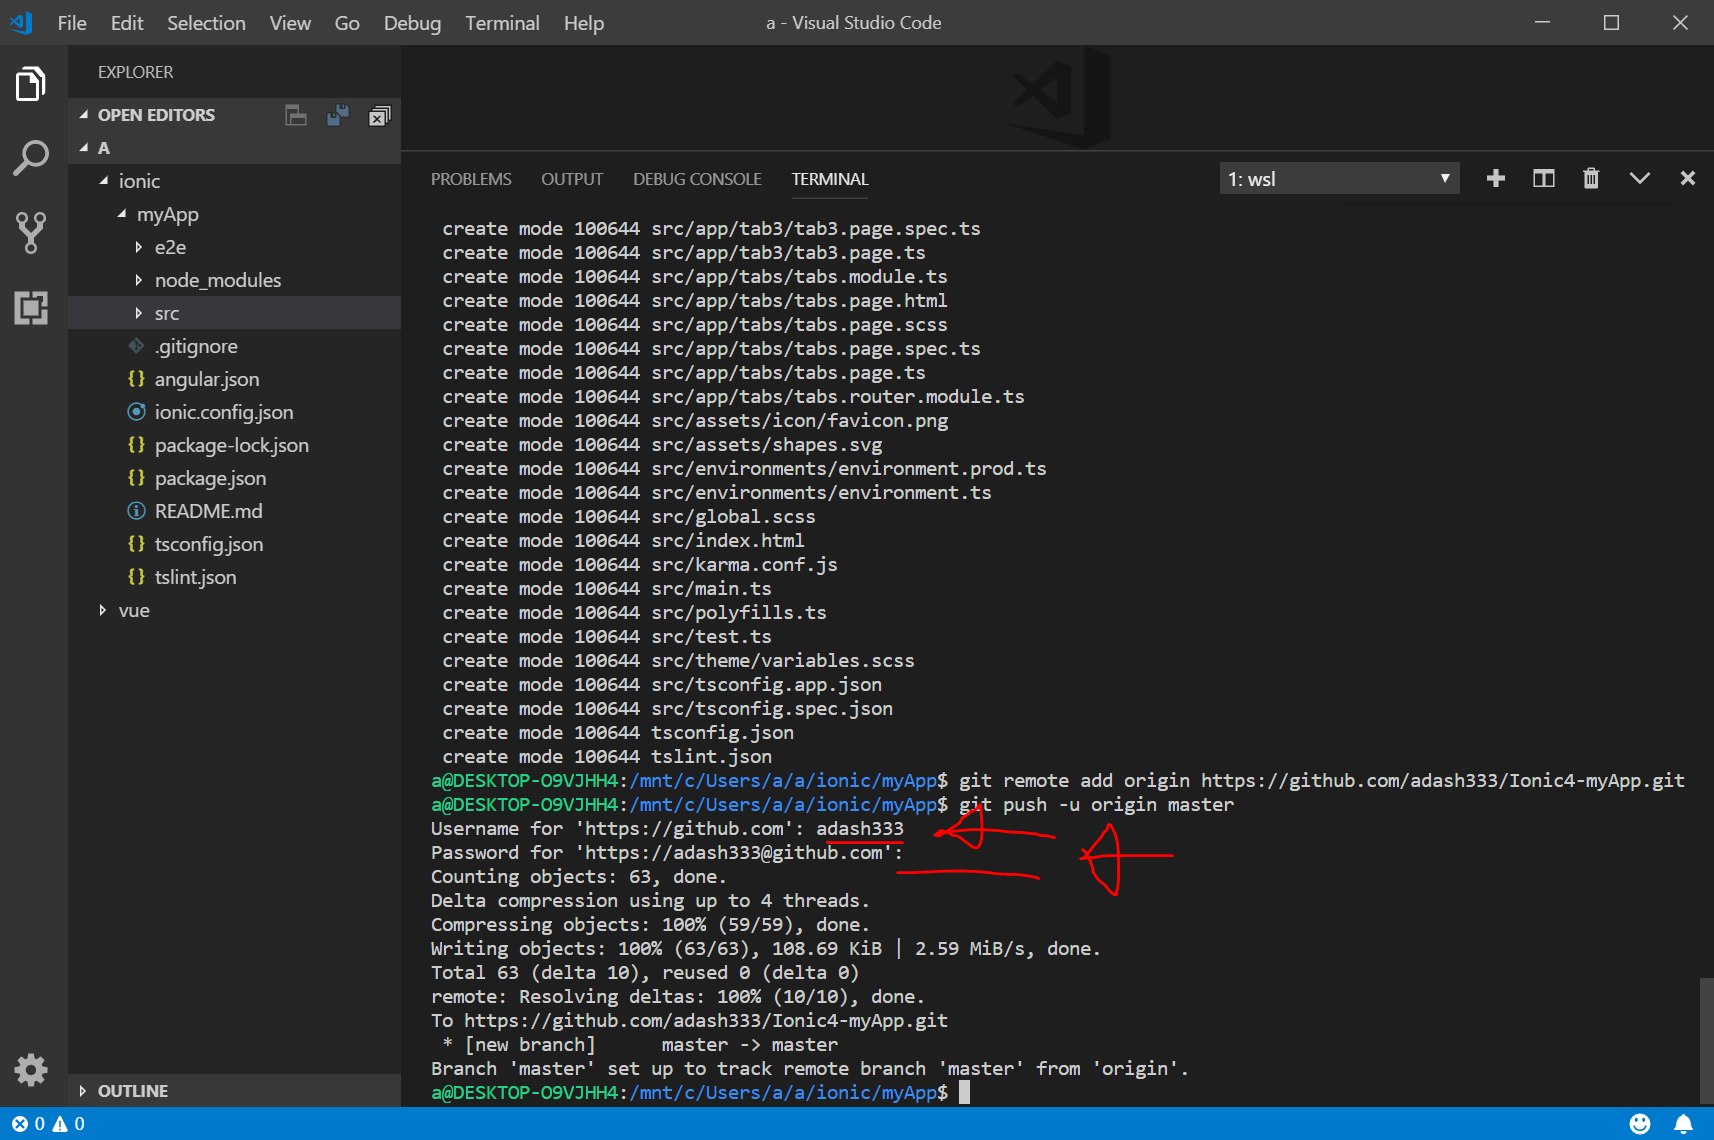Collapse the myApp folder
The height and width of the screenshot is (1140, 1714).
pyautogui.click(x=167, y=214)
